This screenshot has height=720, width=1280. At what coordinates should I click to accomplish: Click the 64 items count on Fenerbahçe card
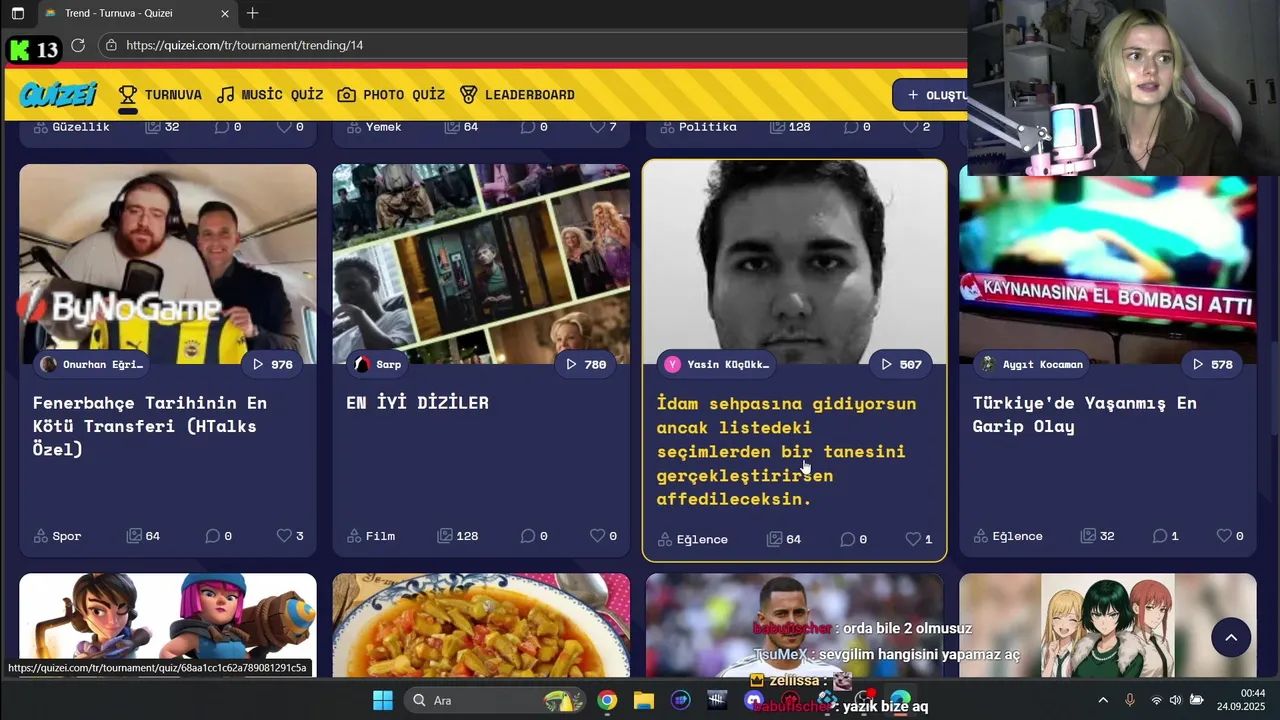click(x=143, y=536)
